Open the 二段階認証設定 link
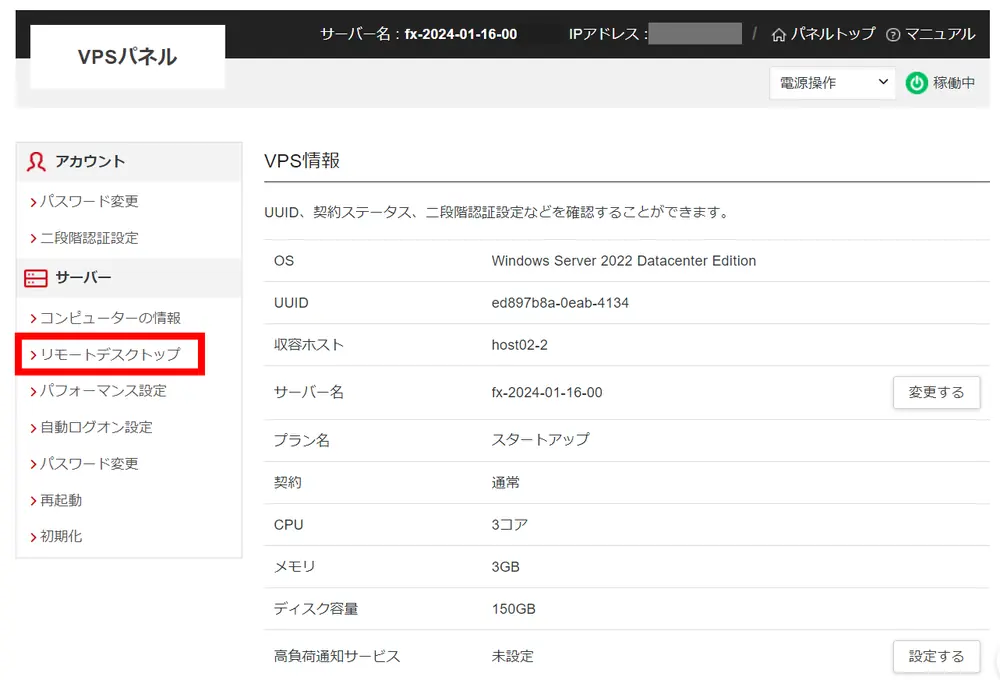The image size is (1000, 680). (90, 238)
